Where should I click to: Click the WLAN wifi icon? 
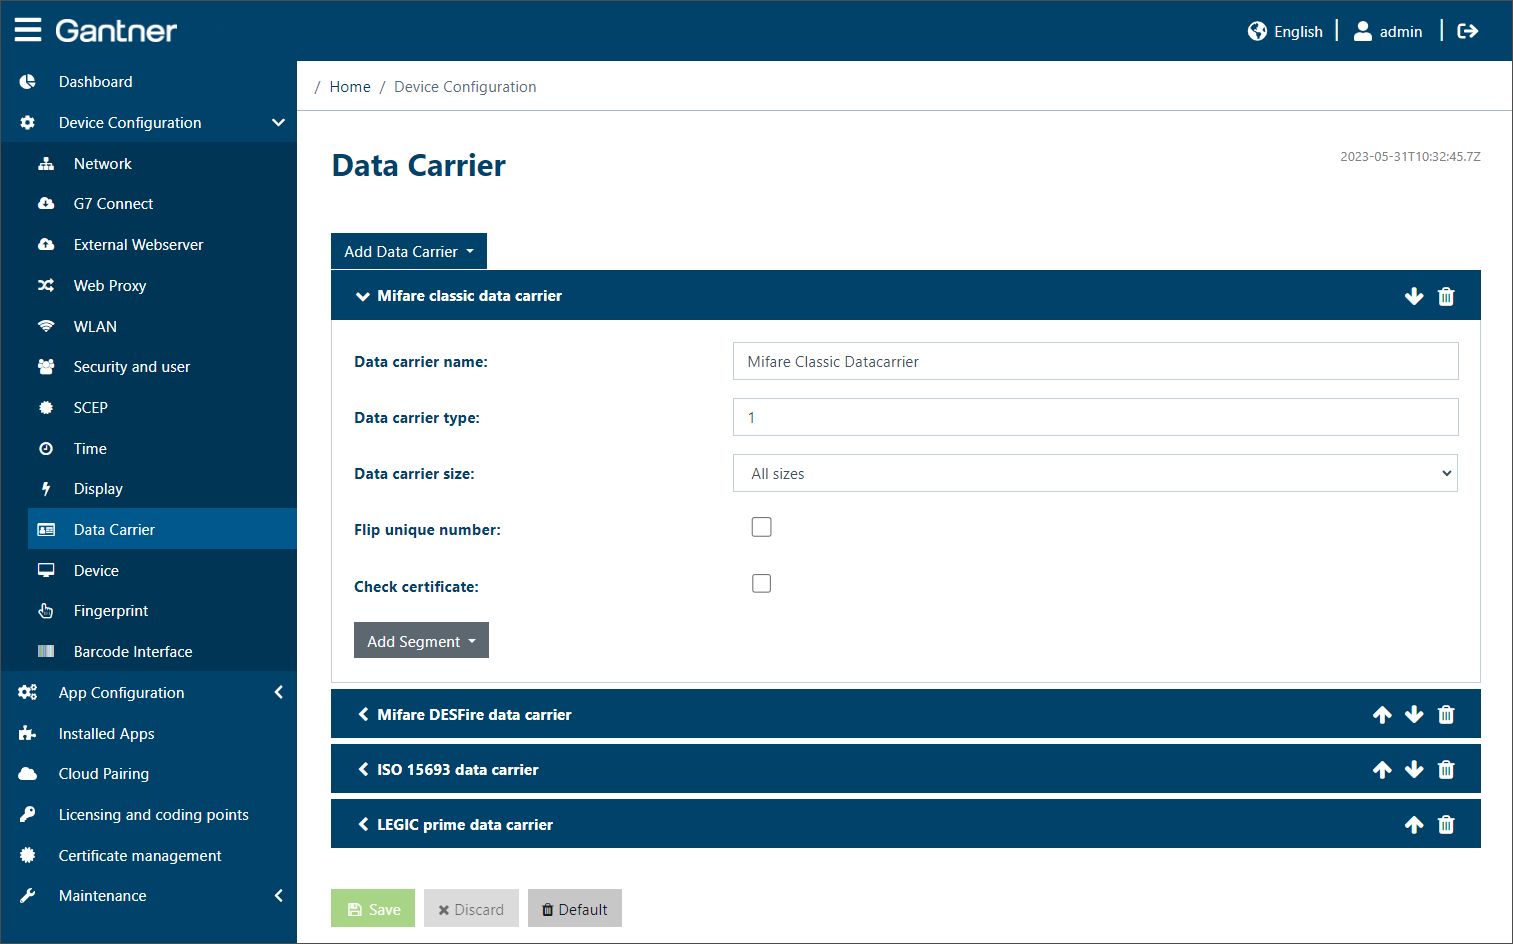click(46, 326)
